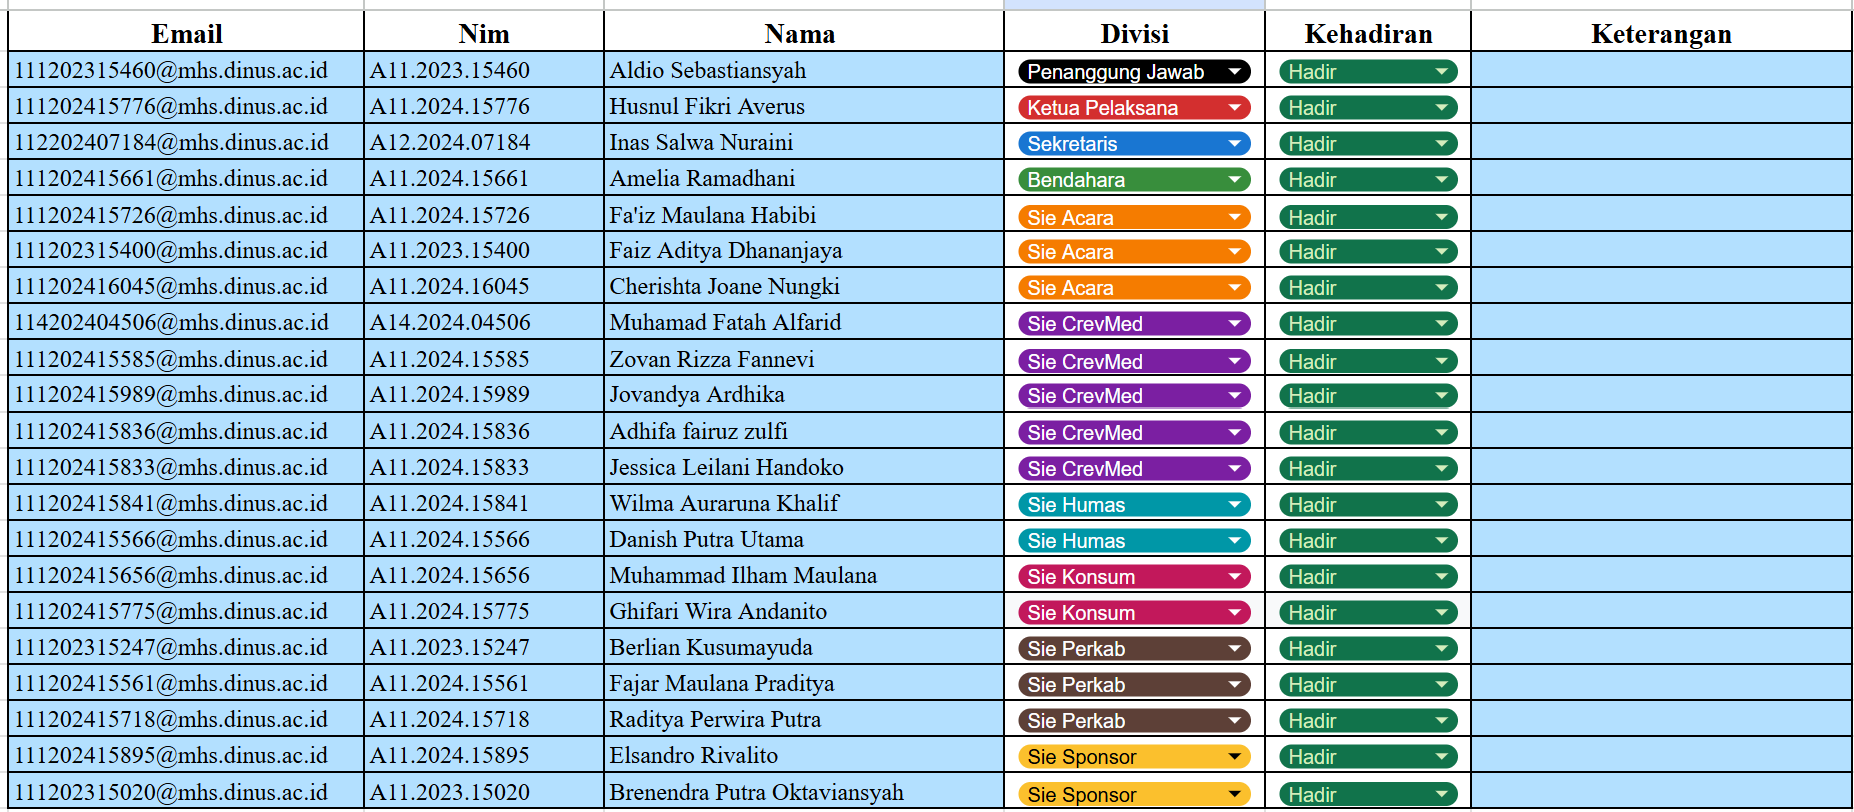Open the Sie Acara dropdown for Fa'iz Maulana Habibi
The image size is (1854, 812).
pos(1134,217)
